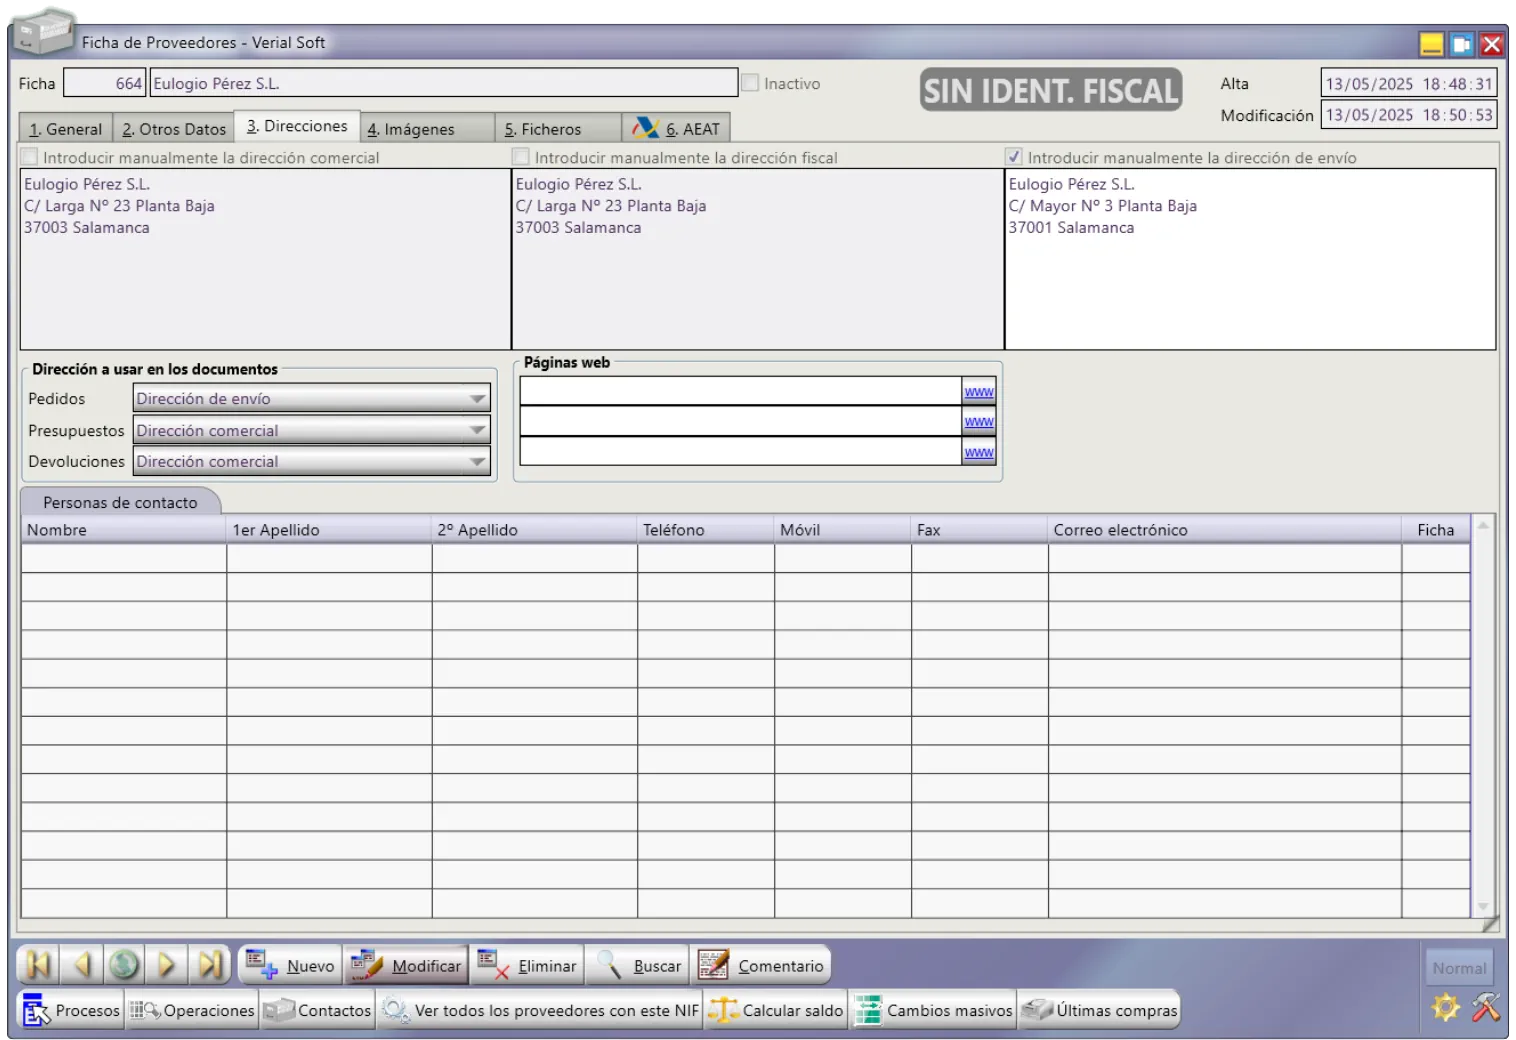Screen dimensions: 1516x1040
Task: Go to the previous supplier record
Action: click(82, 965)
